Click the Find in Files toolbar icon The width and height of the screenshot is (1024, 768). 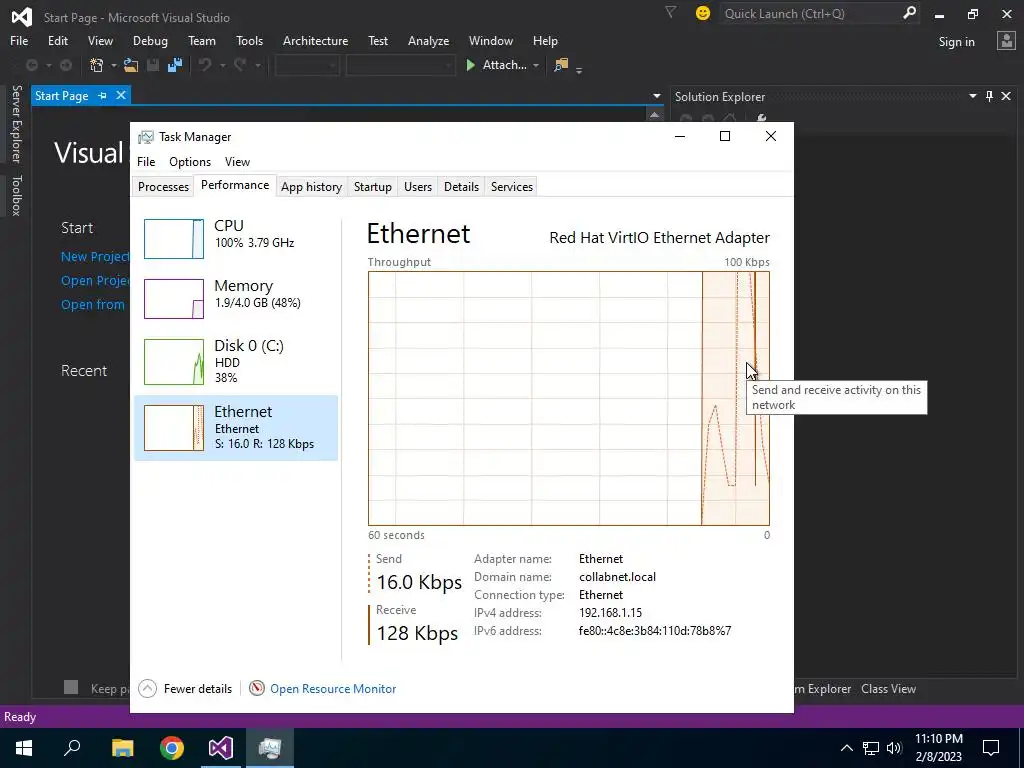[560, 65]
